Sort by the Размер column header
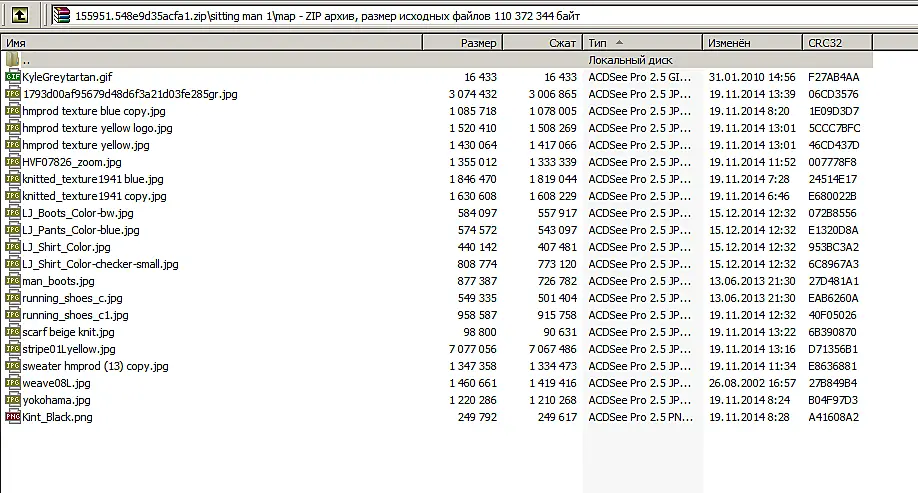The image size is (918, 493). tap(463, 43)
